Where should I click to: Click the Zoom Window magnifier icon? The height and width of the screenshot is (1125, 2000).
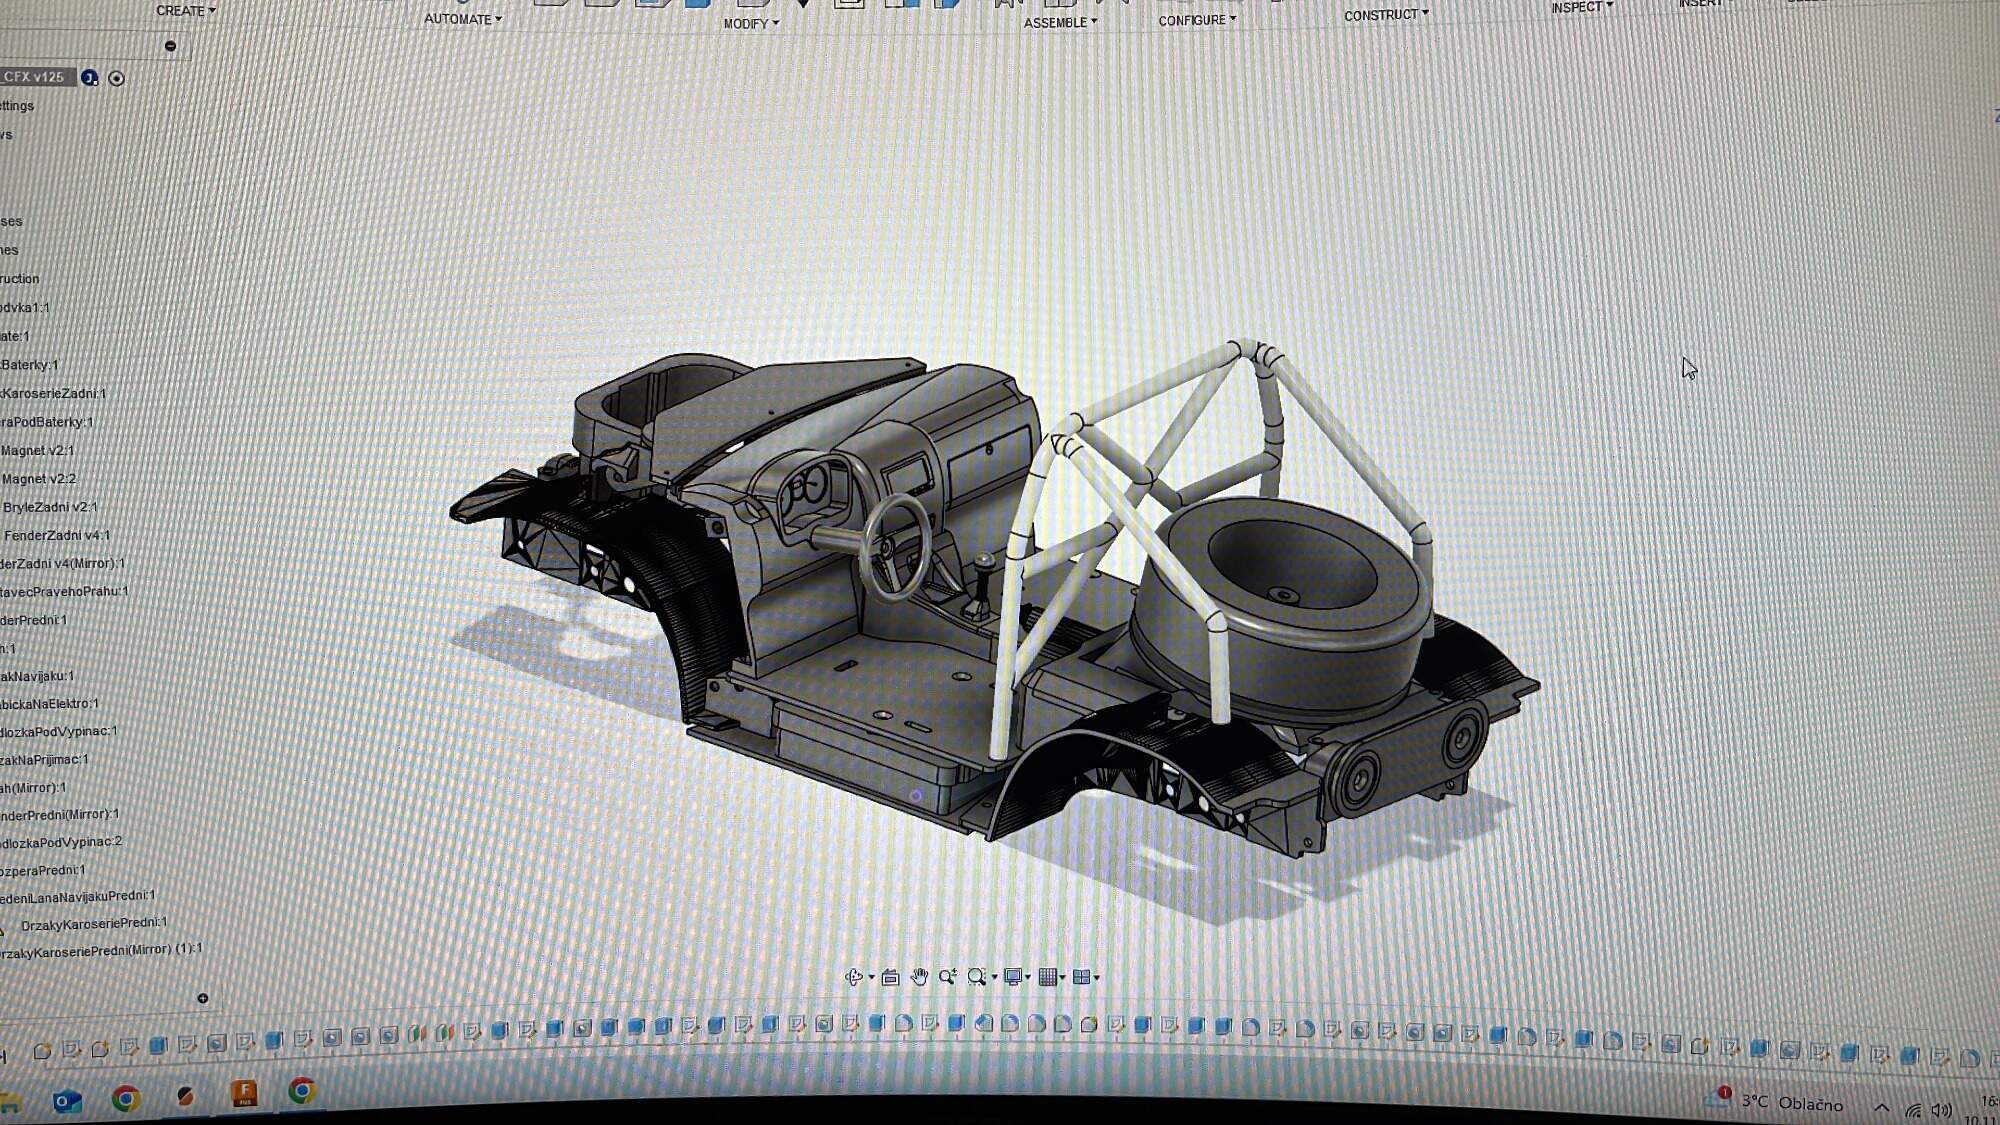(x=977, y=976)
